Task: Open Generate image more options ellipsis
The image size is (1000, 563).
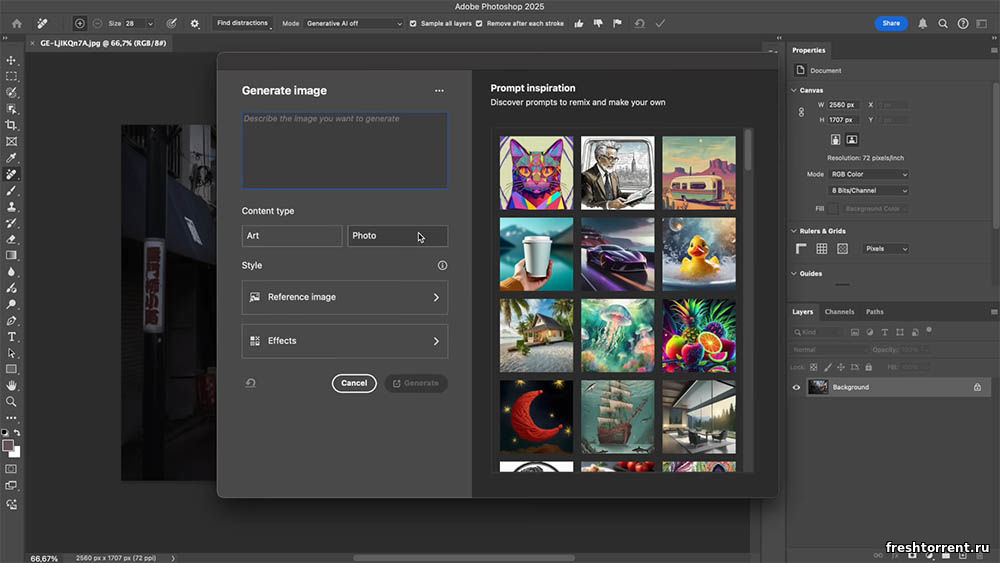Action: click(439, 91)
